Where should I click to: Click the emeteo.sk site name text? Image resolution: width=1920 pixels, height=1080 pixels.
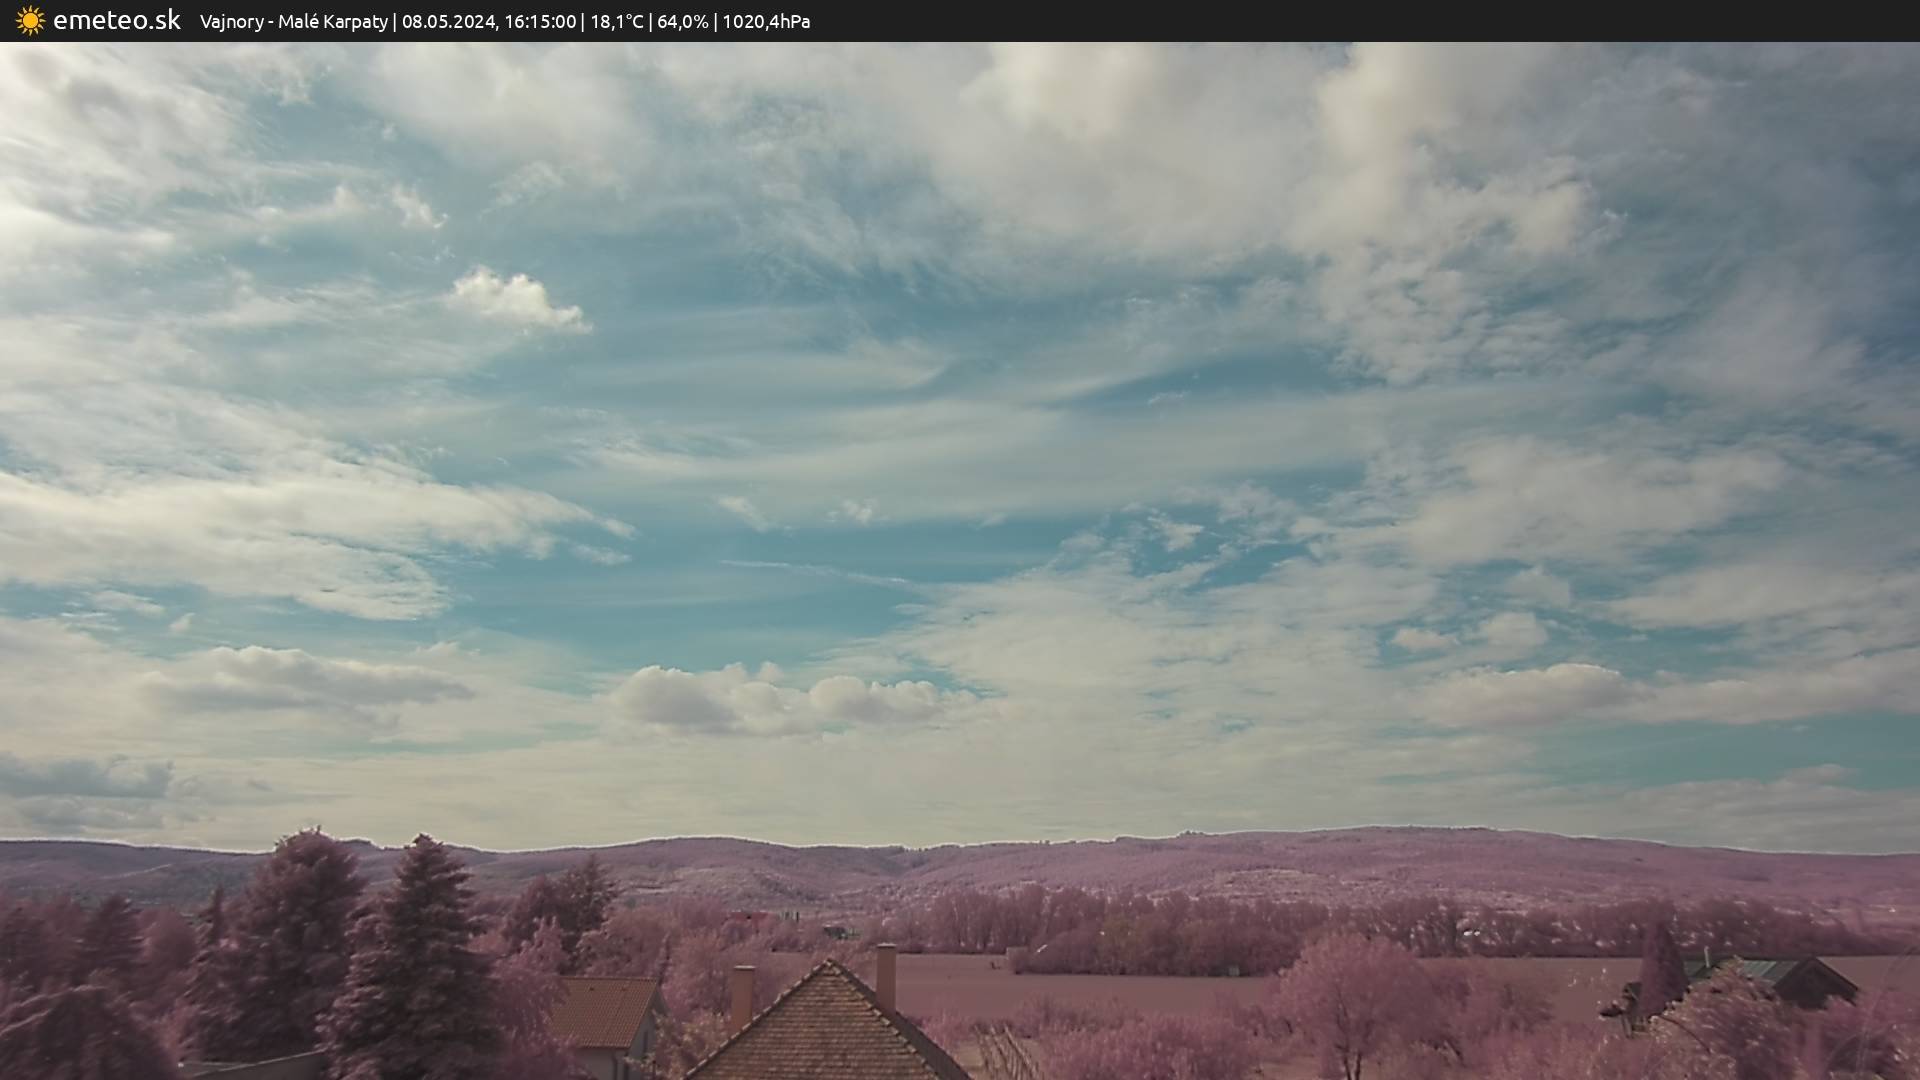tap(116, 21)
